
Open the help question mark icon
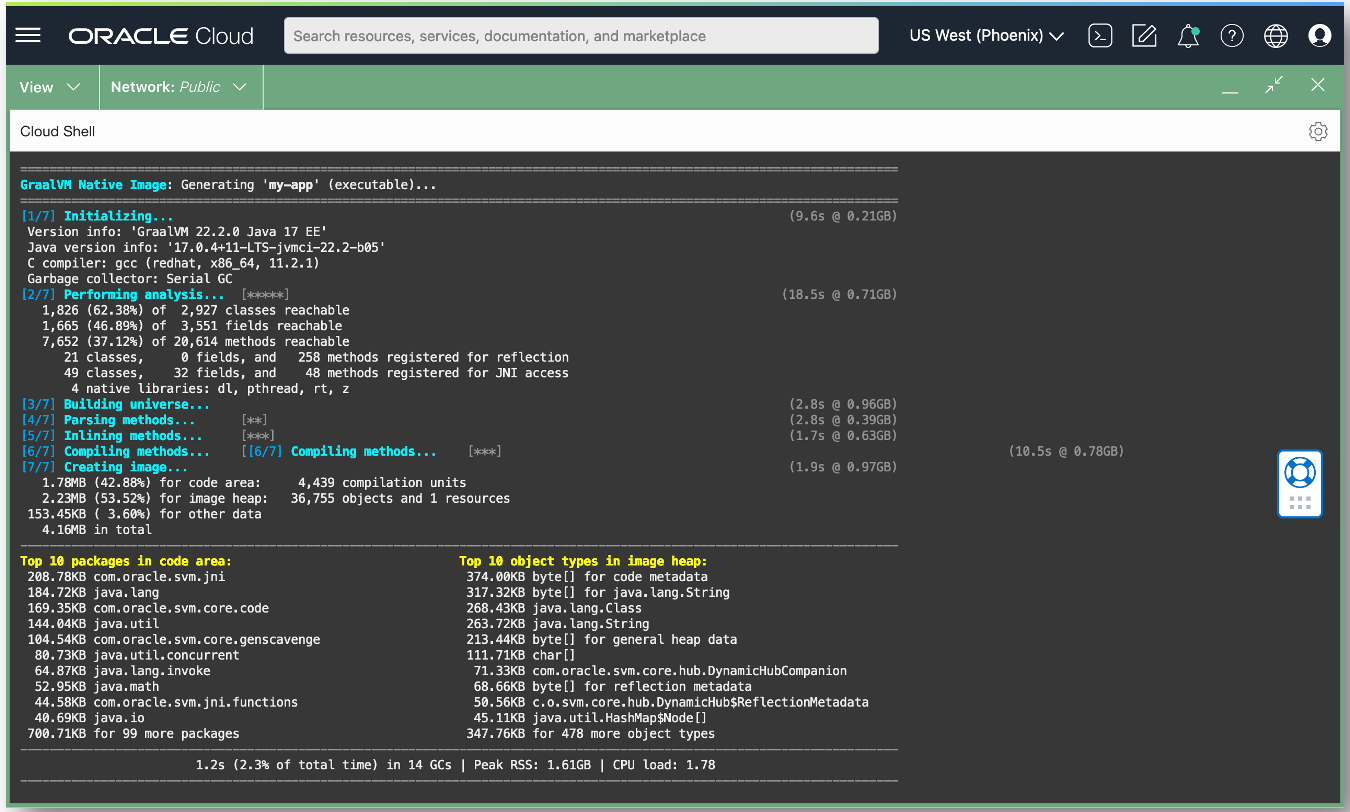pos(1232,35)
